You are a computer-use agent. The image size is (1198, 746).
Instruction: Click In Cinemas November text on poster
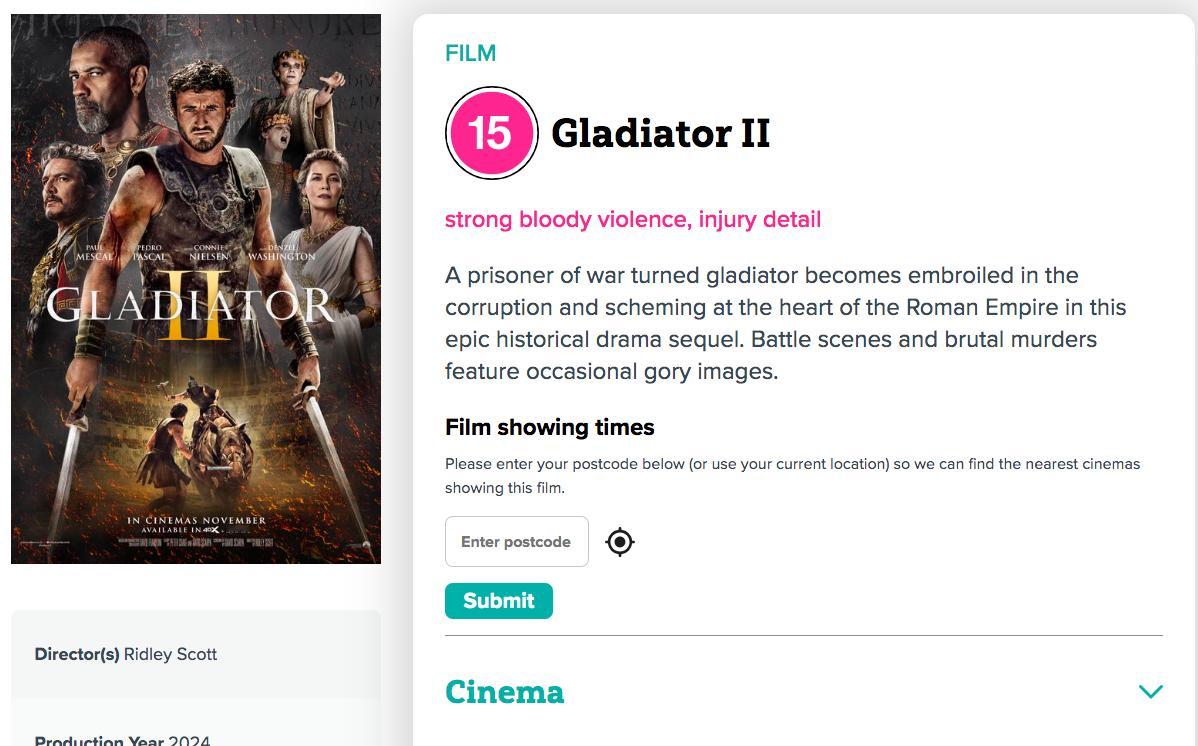196,521
